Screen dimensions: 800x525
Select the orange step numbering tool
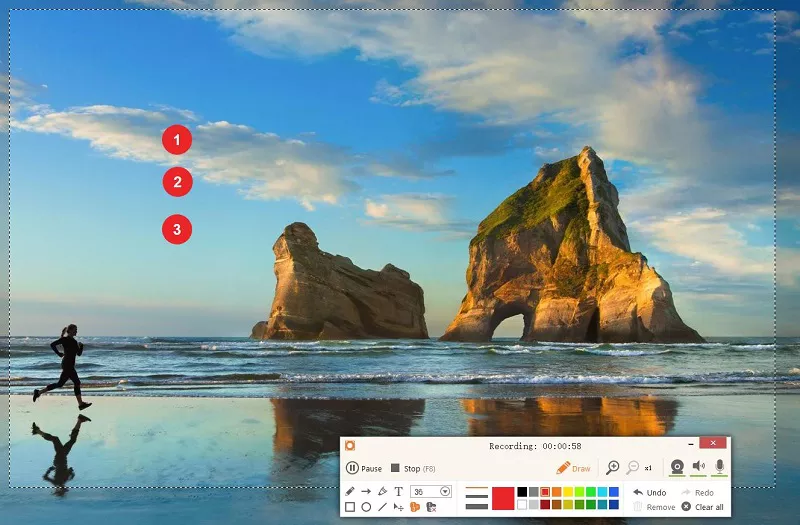pos(415,507)
